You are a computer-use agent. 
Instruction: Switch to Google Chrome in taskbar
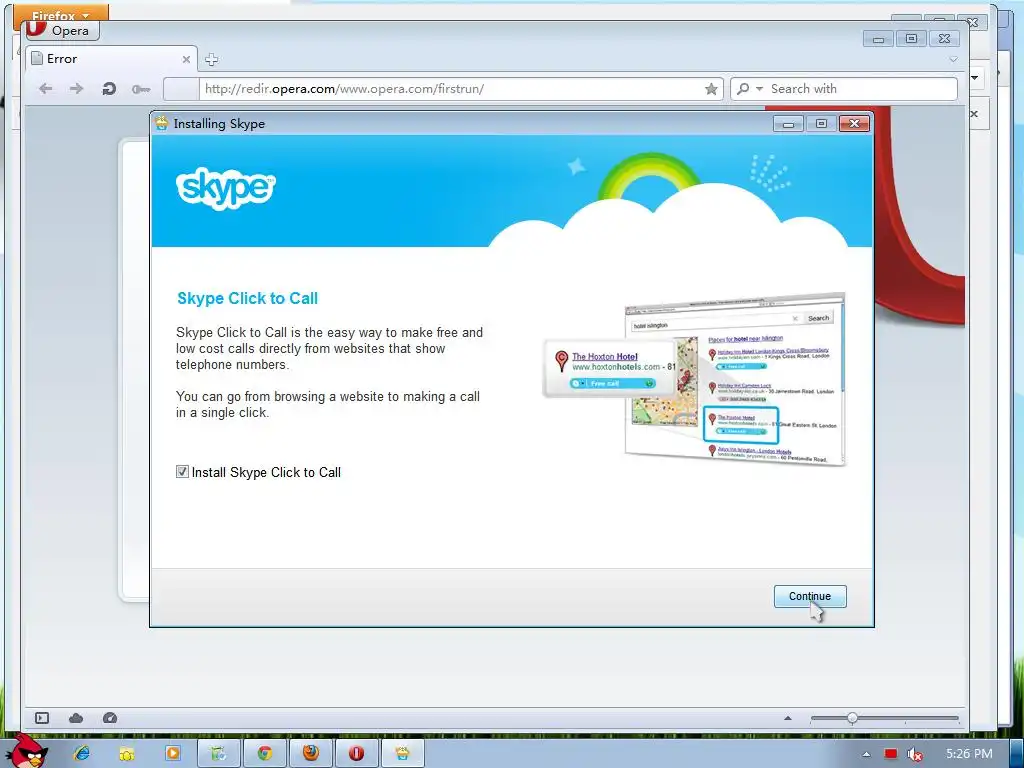[264, 753]
